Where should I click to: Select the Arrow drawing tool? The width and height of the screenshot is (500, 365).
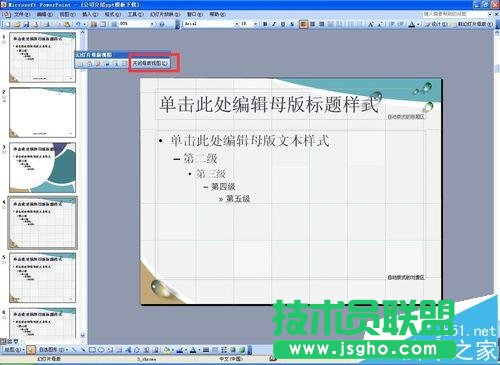tap(83, 350)
